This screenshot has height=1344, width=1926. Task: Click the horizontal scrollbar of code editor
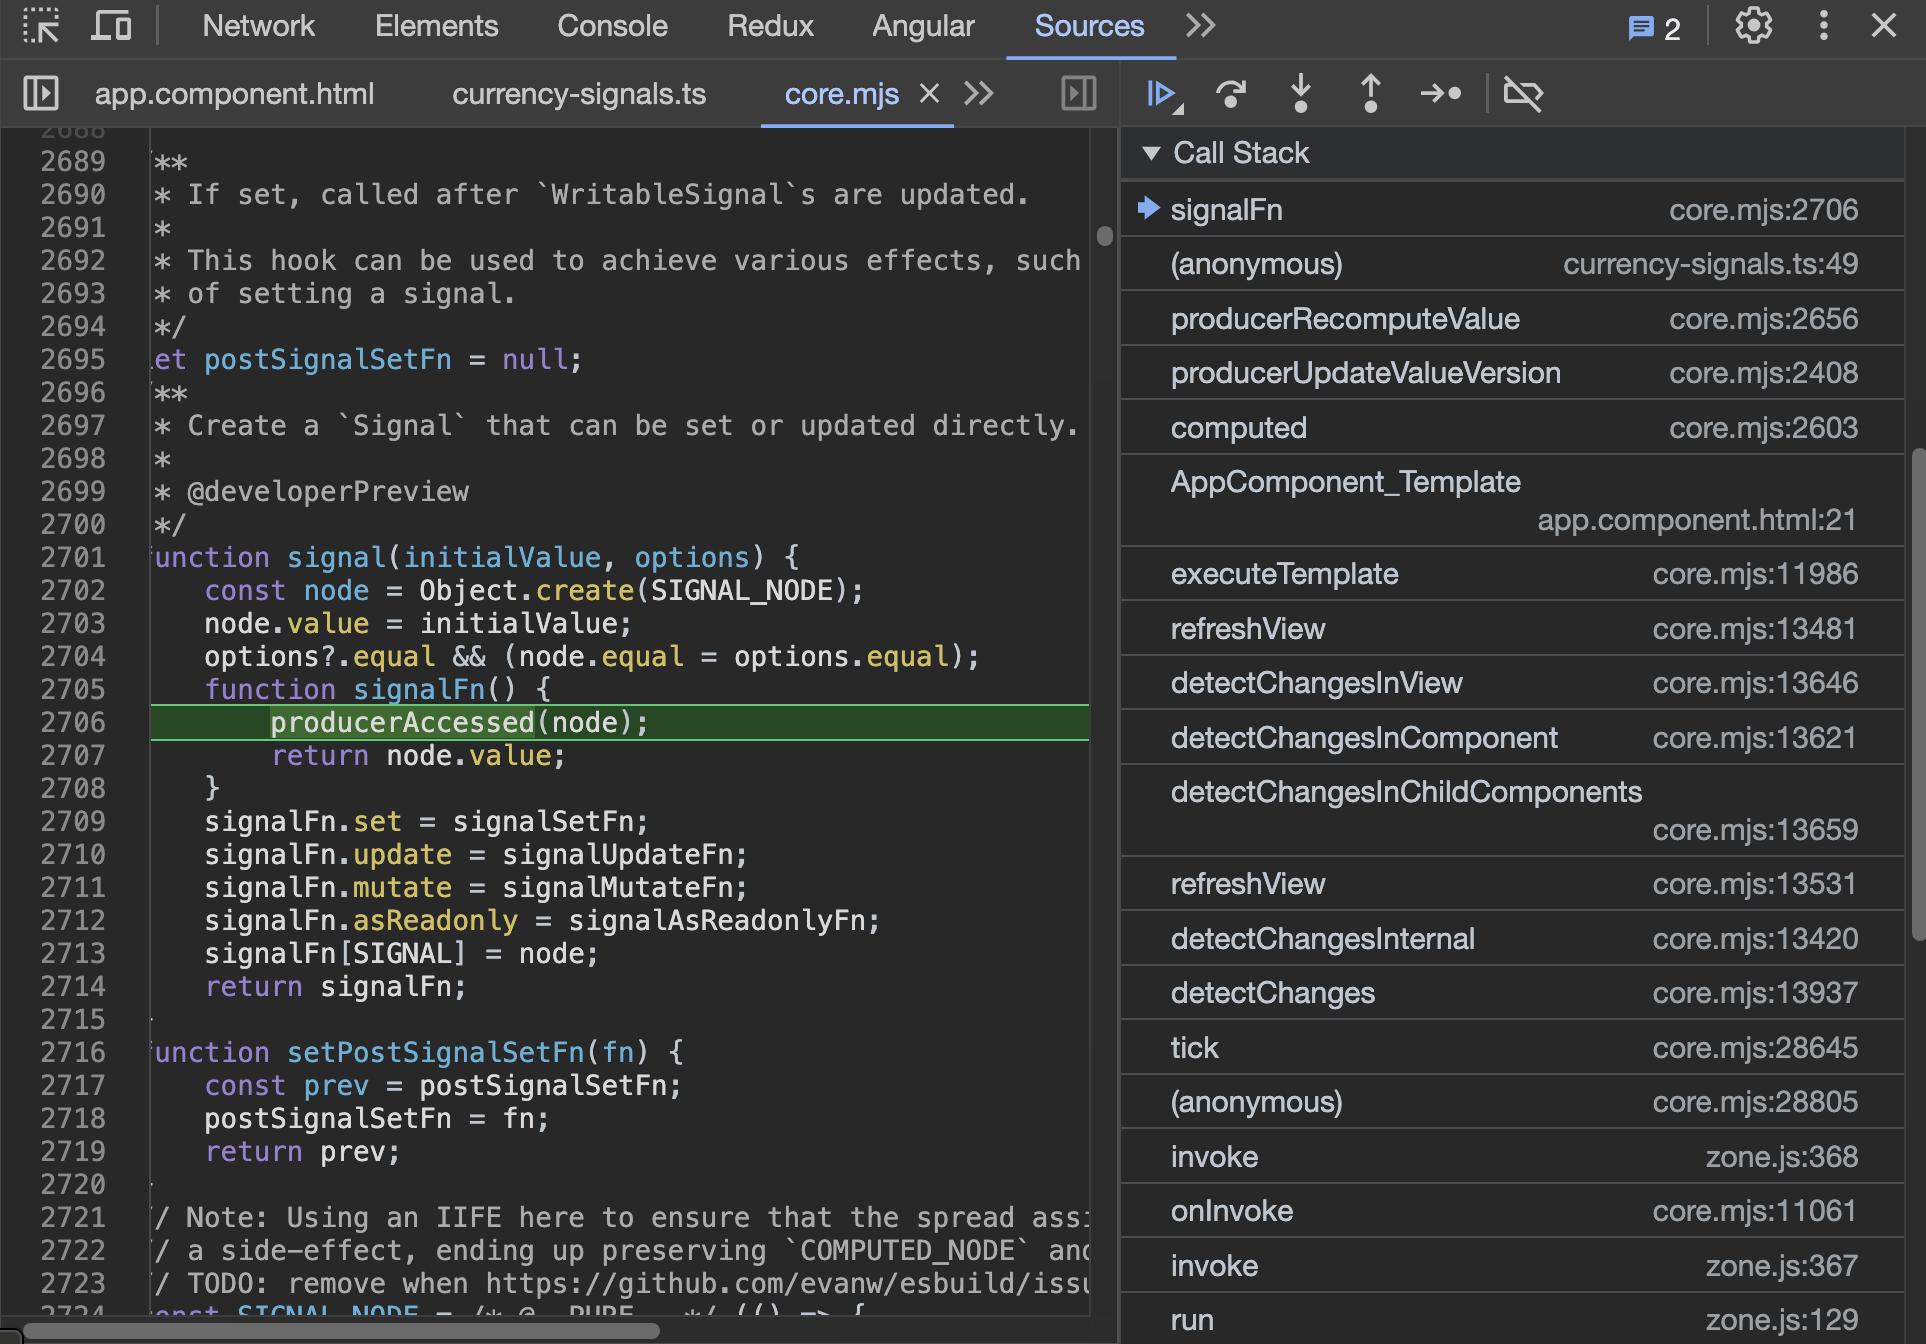tap(340, 1331)
